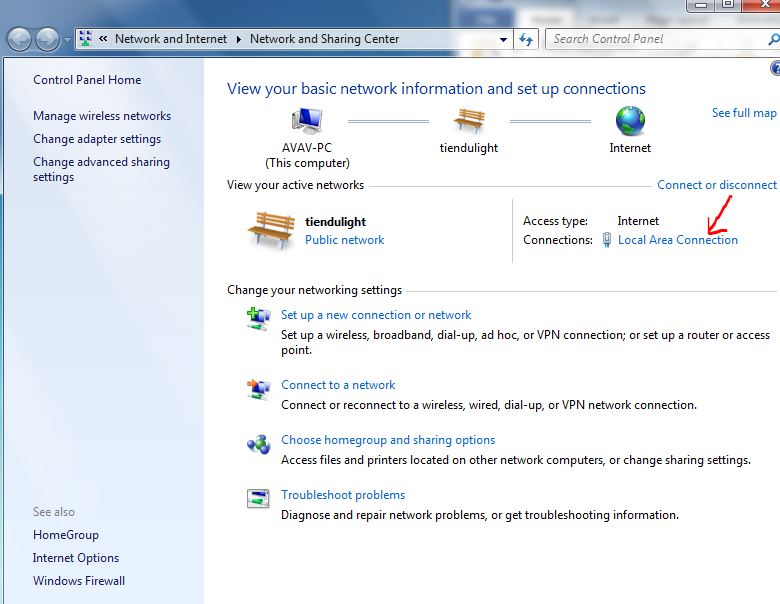Go back with the Back arrow button
Viewport: 780px width, 604px height.
(19, 39)
